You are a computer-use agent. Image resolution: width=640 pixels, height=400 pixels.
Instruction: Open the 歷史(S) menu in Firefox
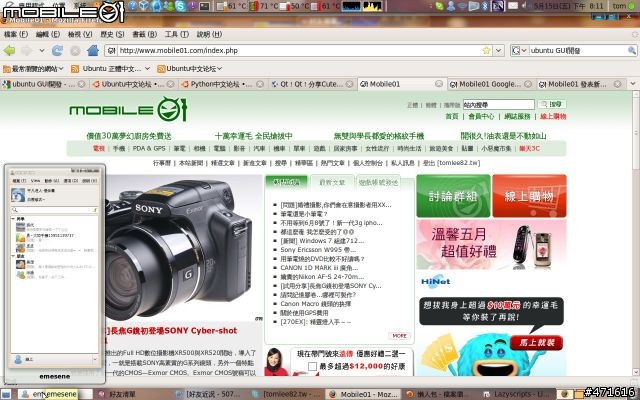pyautogui.click(x=112, y=34)
